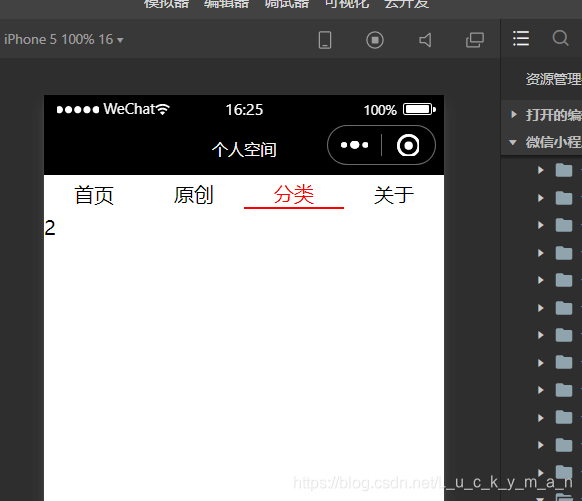Click the 资源管理器 panel title
Viewport: 582px width, 501px height.
tap(553, 79)
